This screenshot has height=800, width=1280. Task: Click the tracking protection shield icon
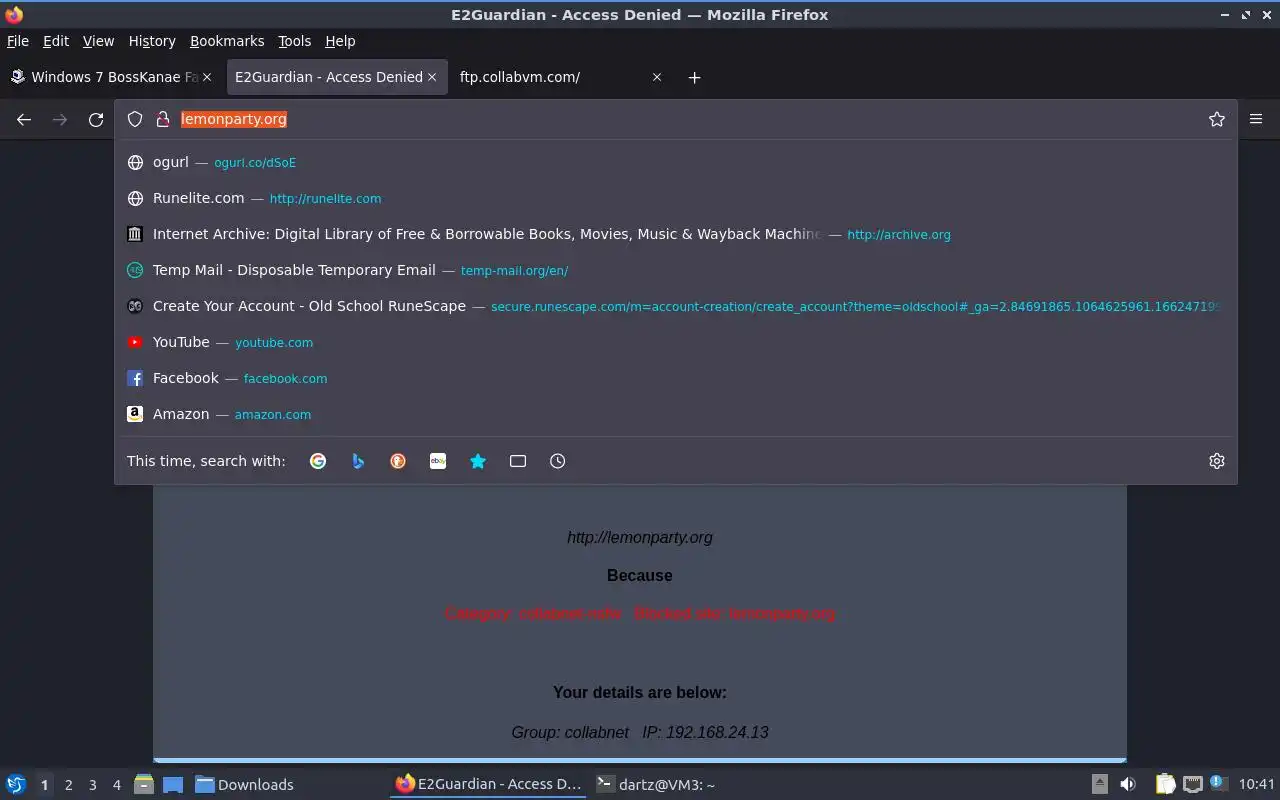(135, 119)
